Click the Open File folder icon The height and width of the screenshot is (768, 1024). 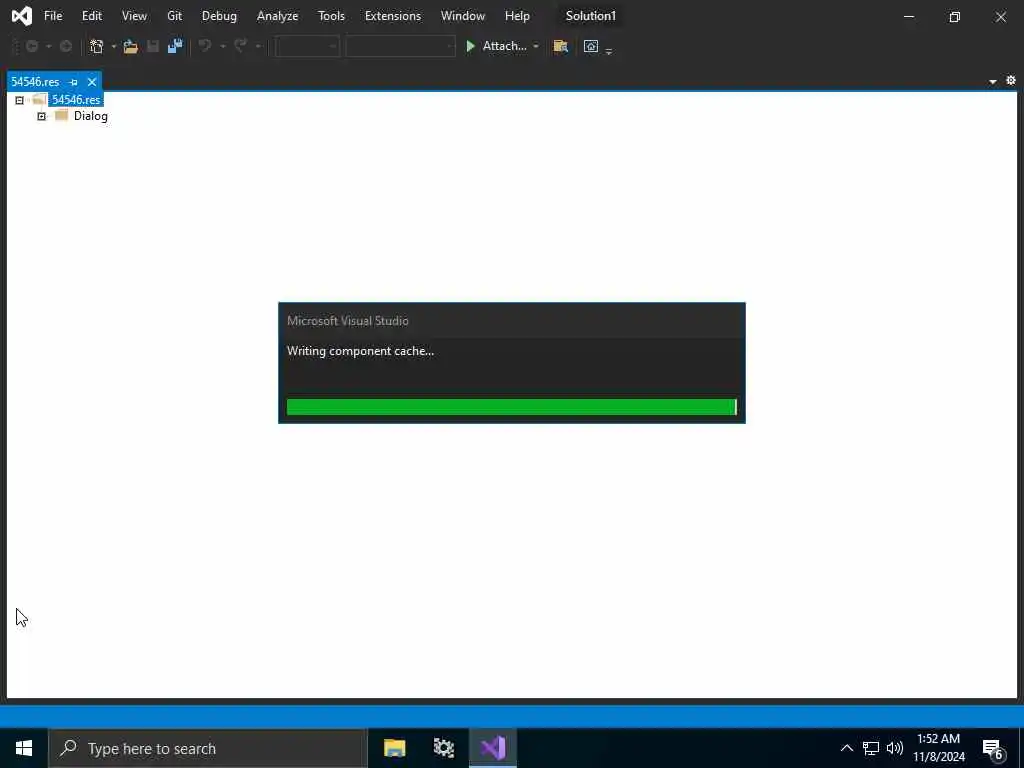click(x=131, y=46)
